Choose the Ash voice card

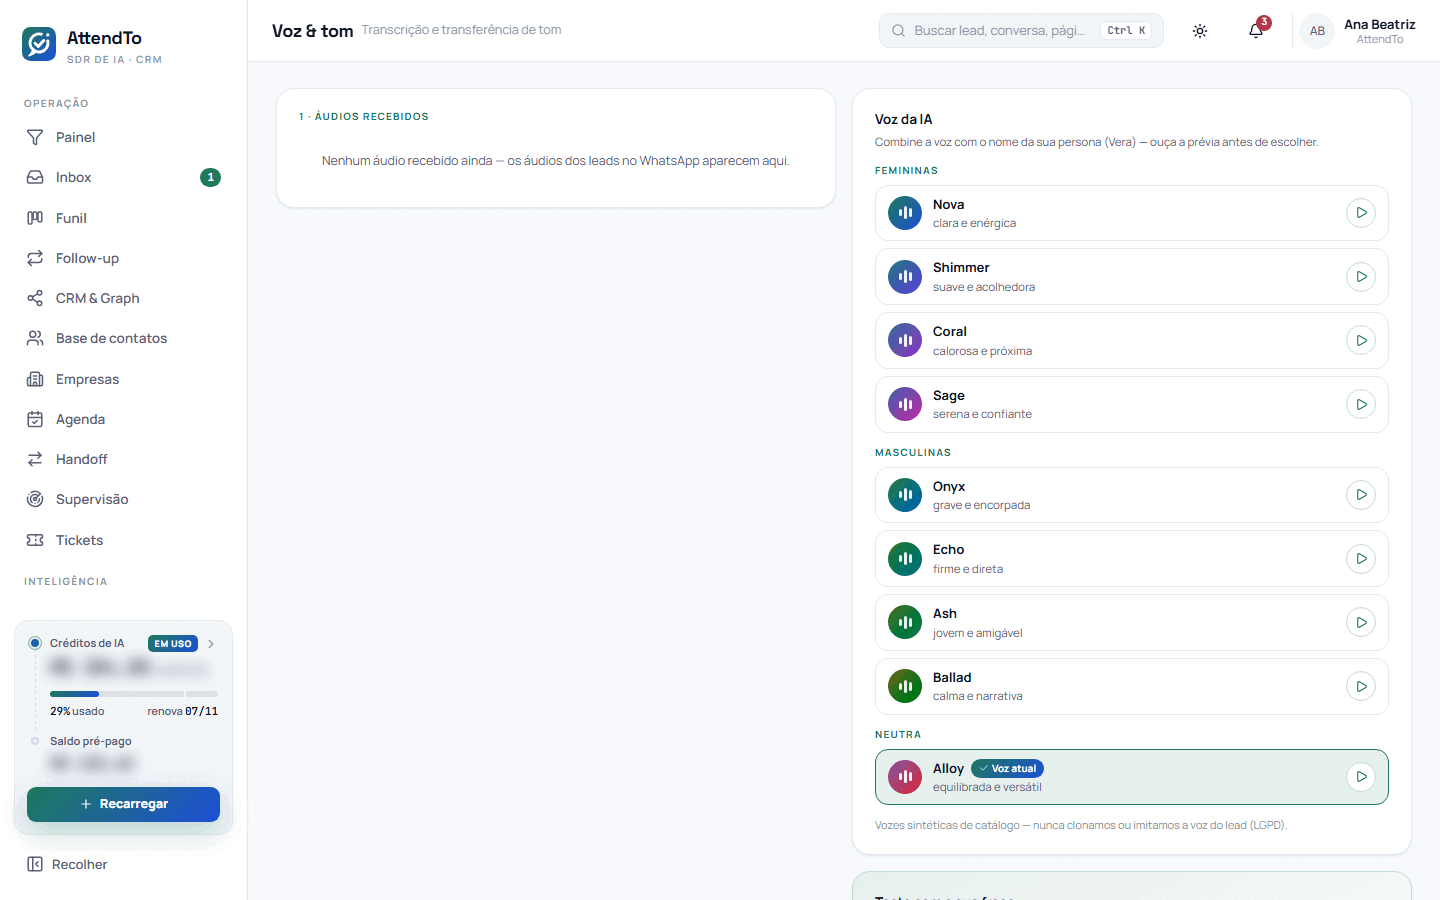(1132, 623)
